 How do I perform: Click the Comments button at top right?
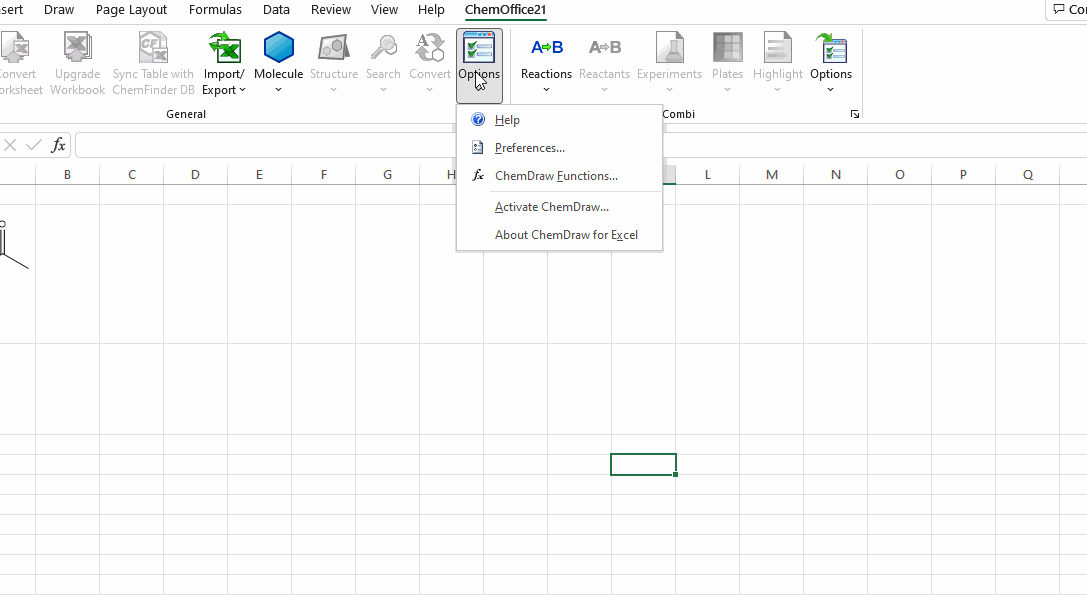[1068, 10]
